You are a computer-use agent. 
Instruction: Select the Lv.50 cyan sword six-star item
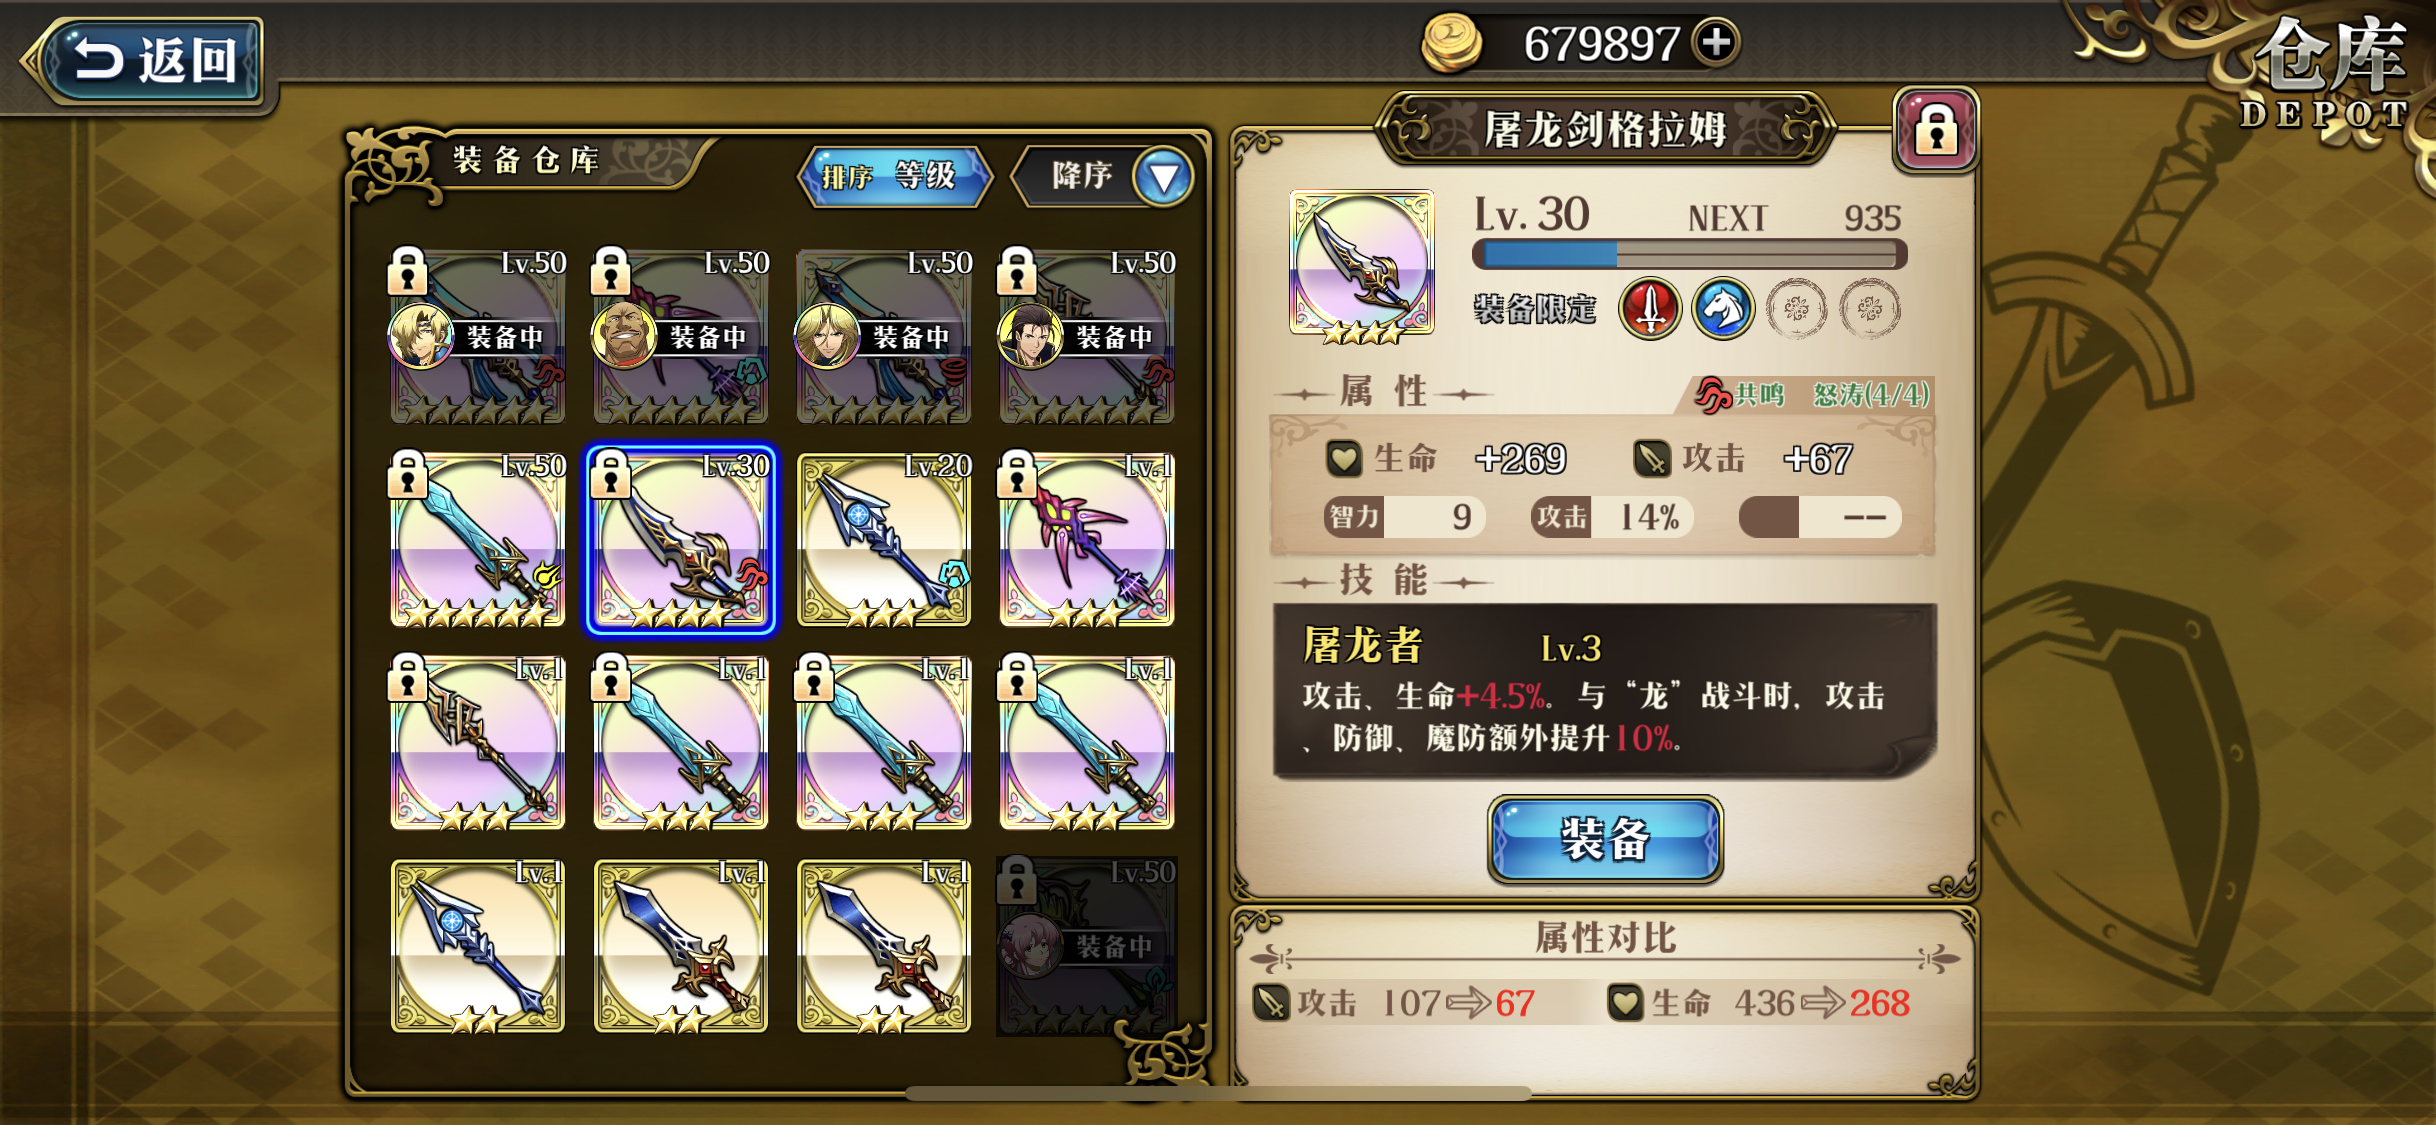tap(478, 540)
